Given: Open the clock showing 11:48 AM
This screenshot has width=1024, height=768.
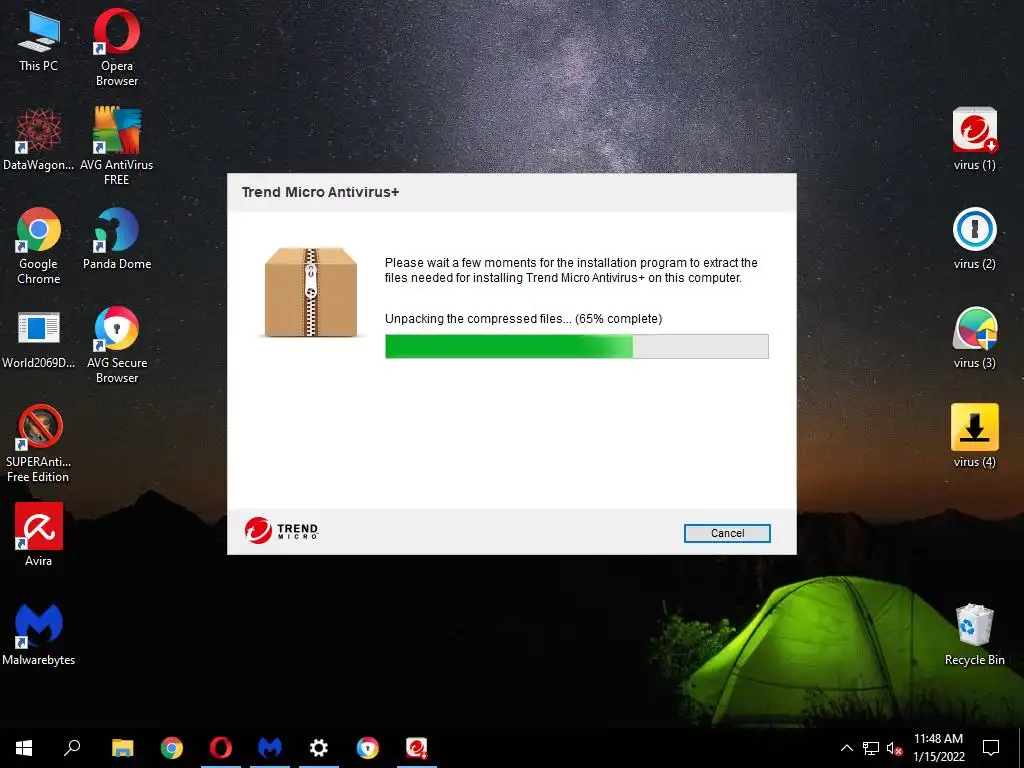Looking at the screenshot, I should pos(938,747).
